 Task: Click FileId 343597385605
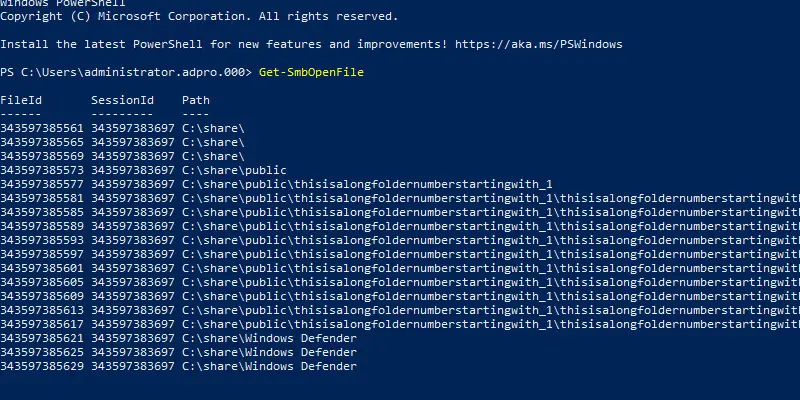[x=42, y=282]
